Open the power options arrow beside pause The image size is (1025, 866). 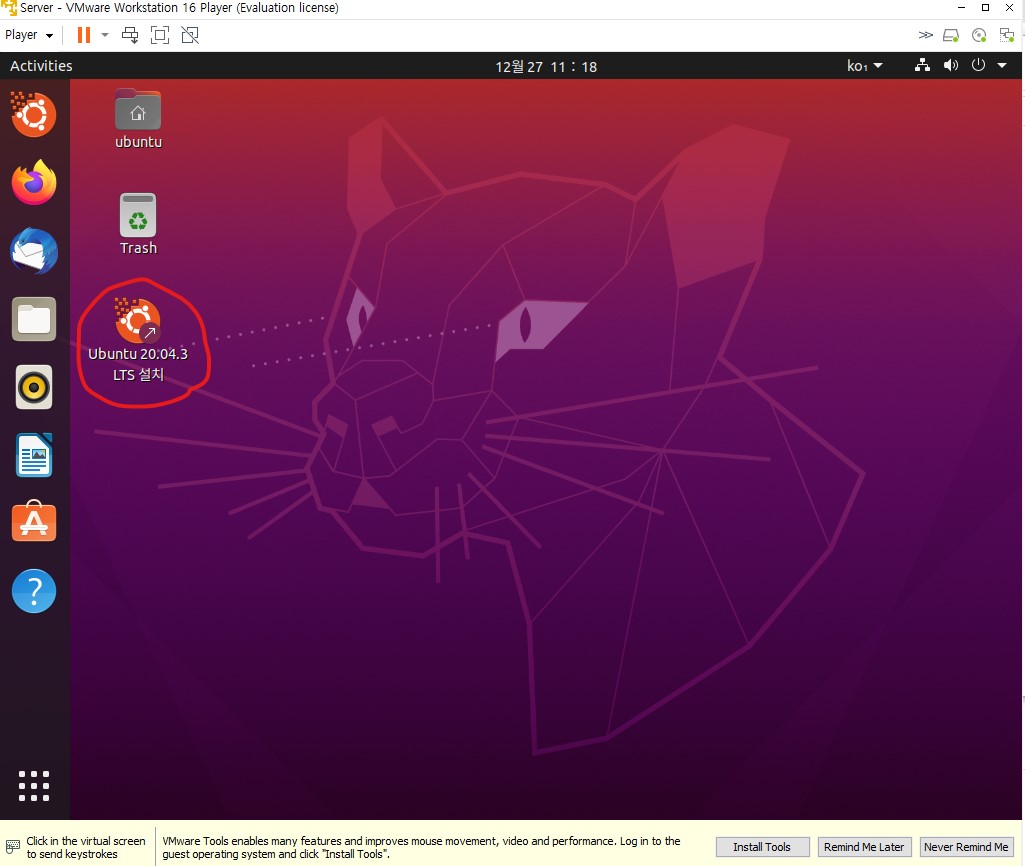[105, 35]
